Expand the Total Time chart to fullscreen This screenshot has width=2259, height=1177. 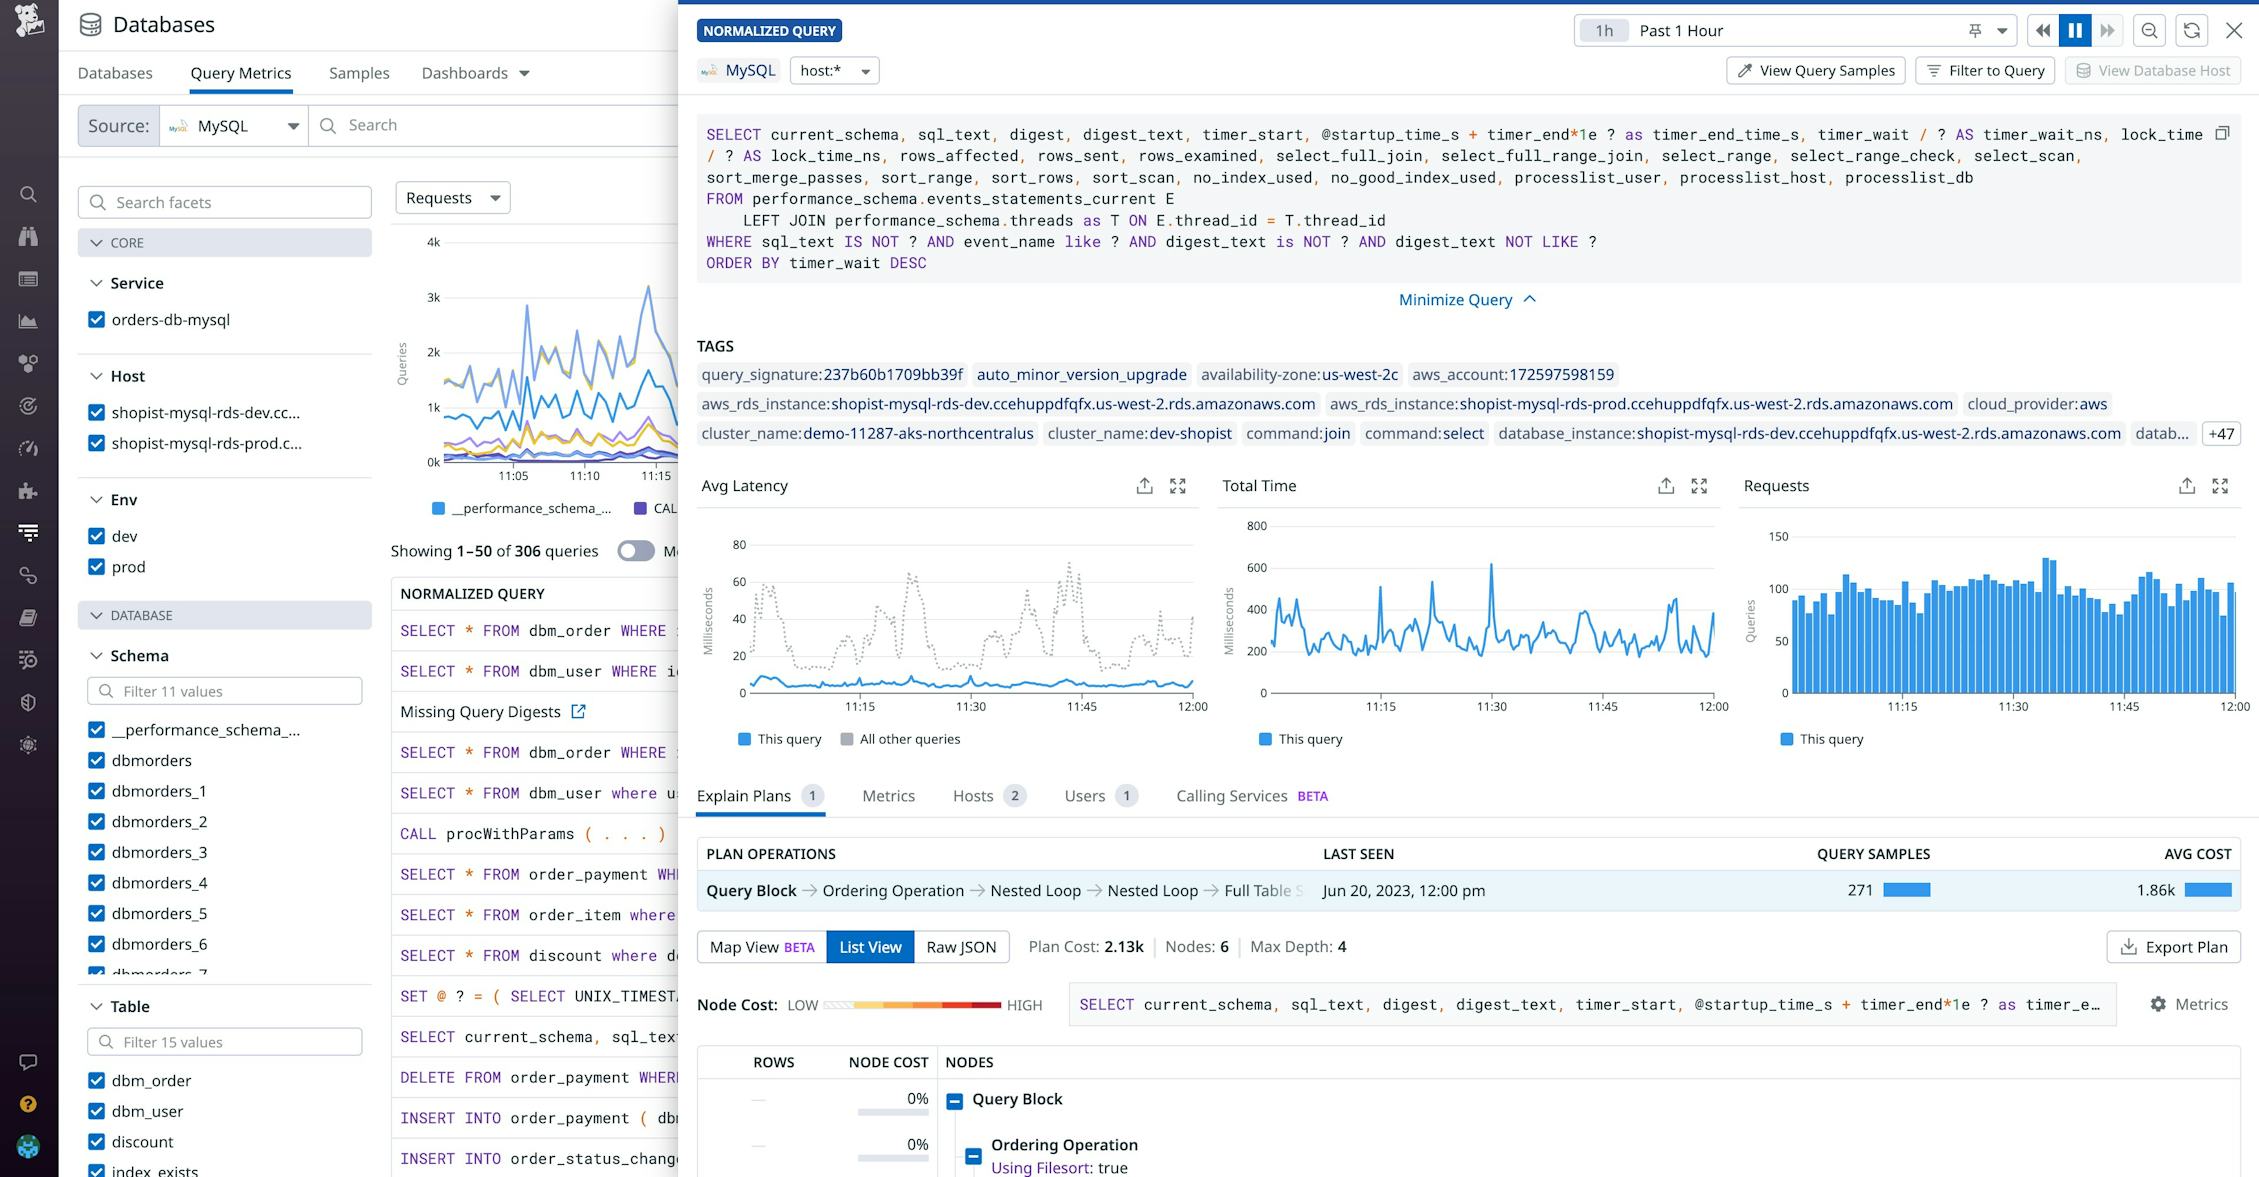pos(1699,485)
